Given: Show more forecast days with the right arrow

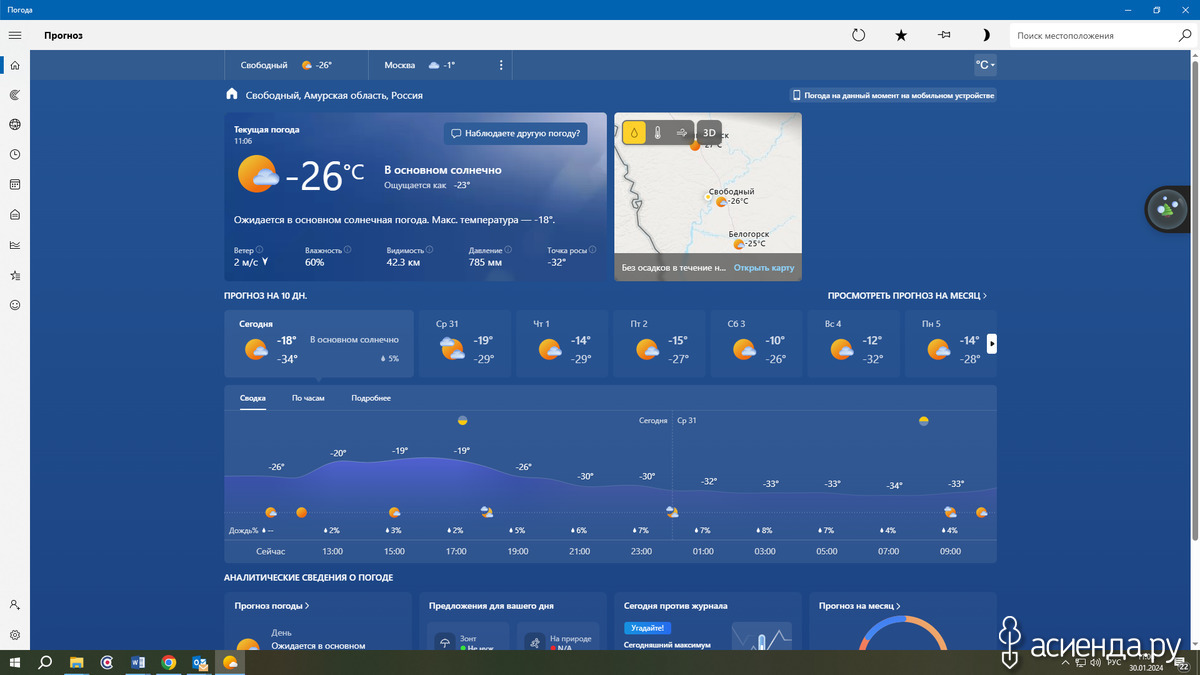Looking at the screenshot, I should 992,344.
